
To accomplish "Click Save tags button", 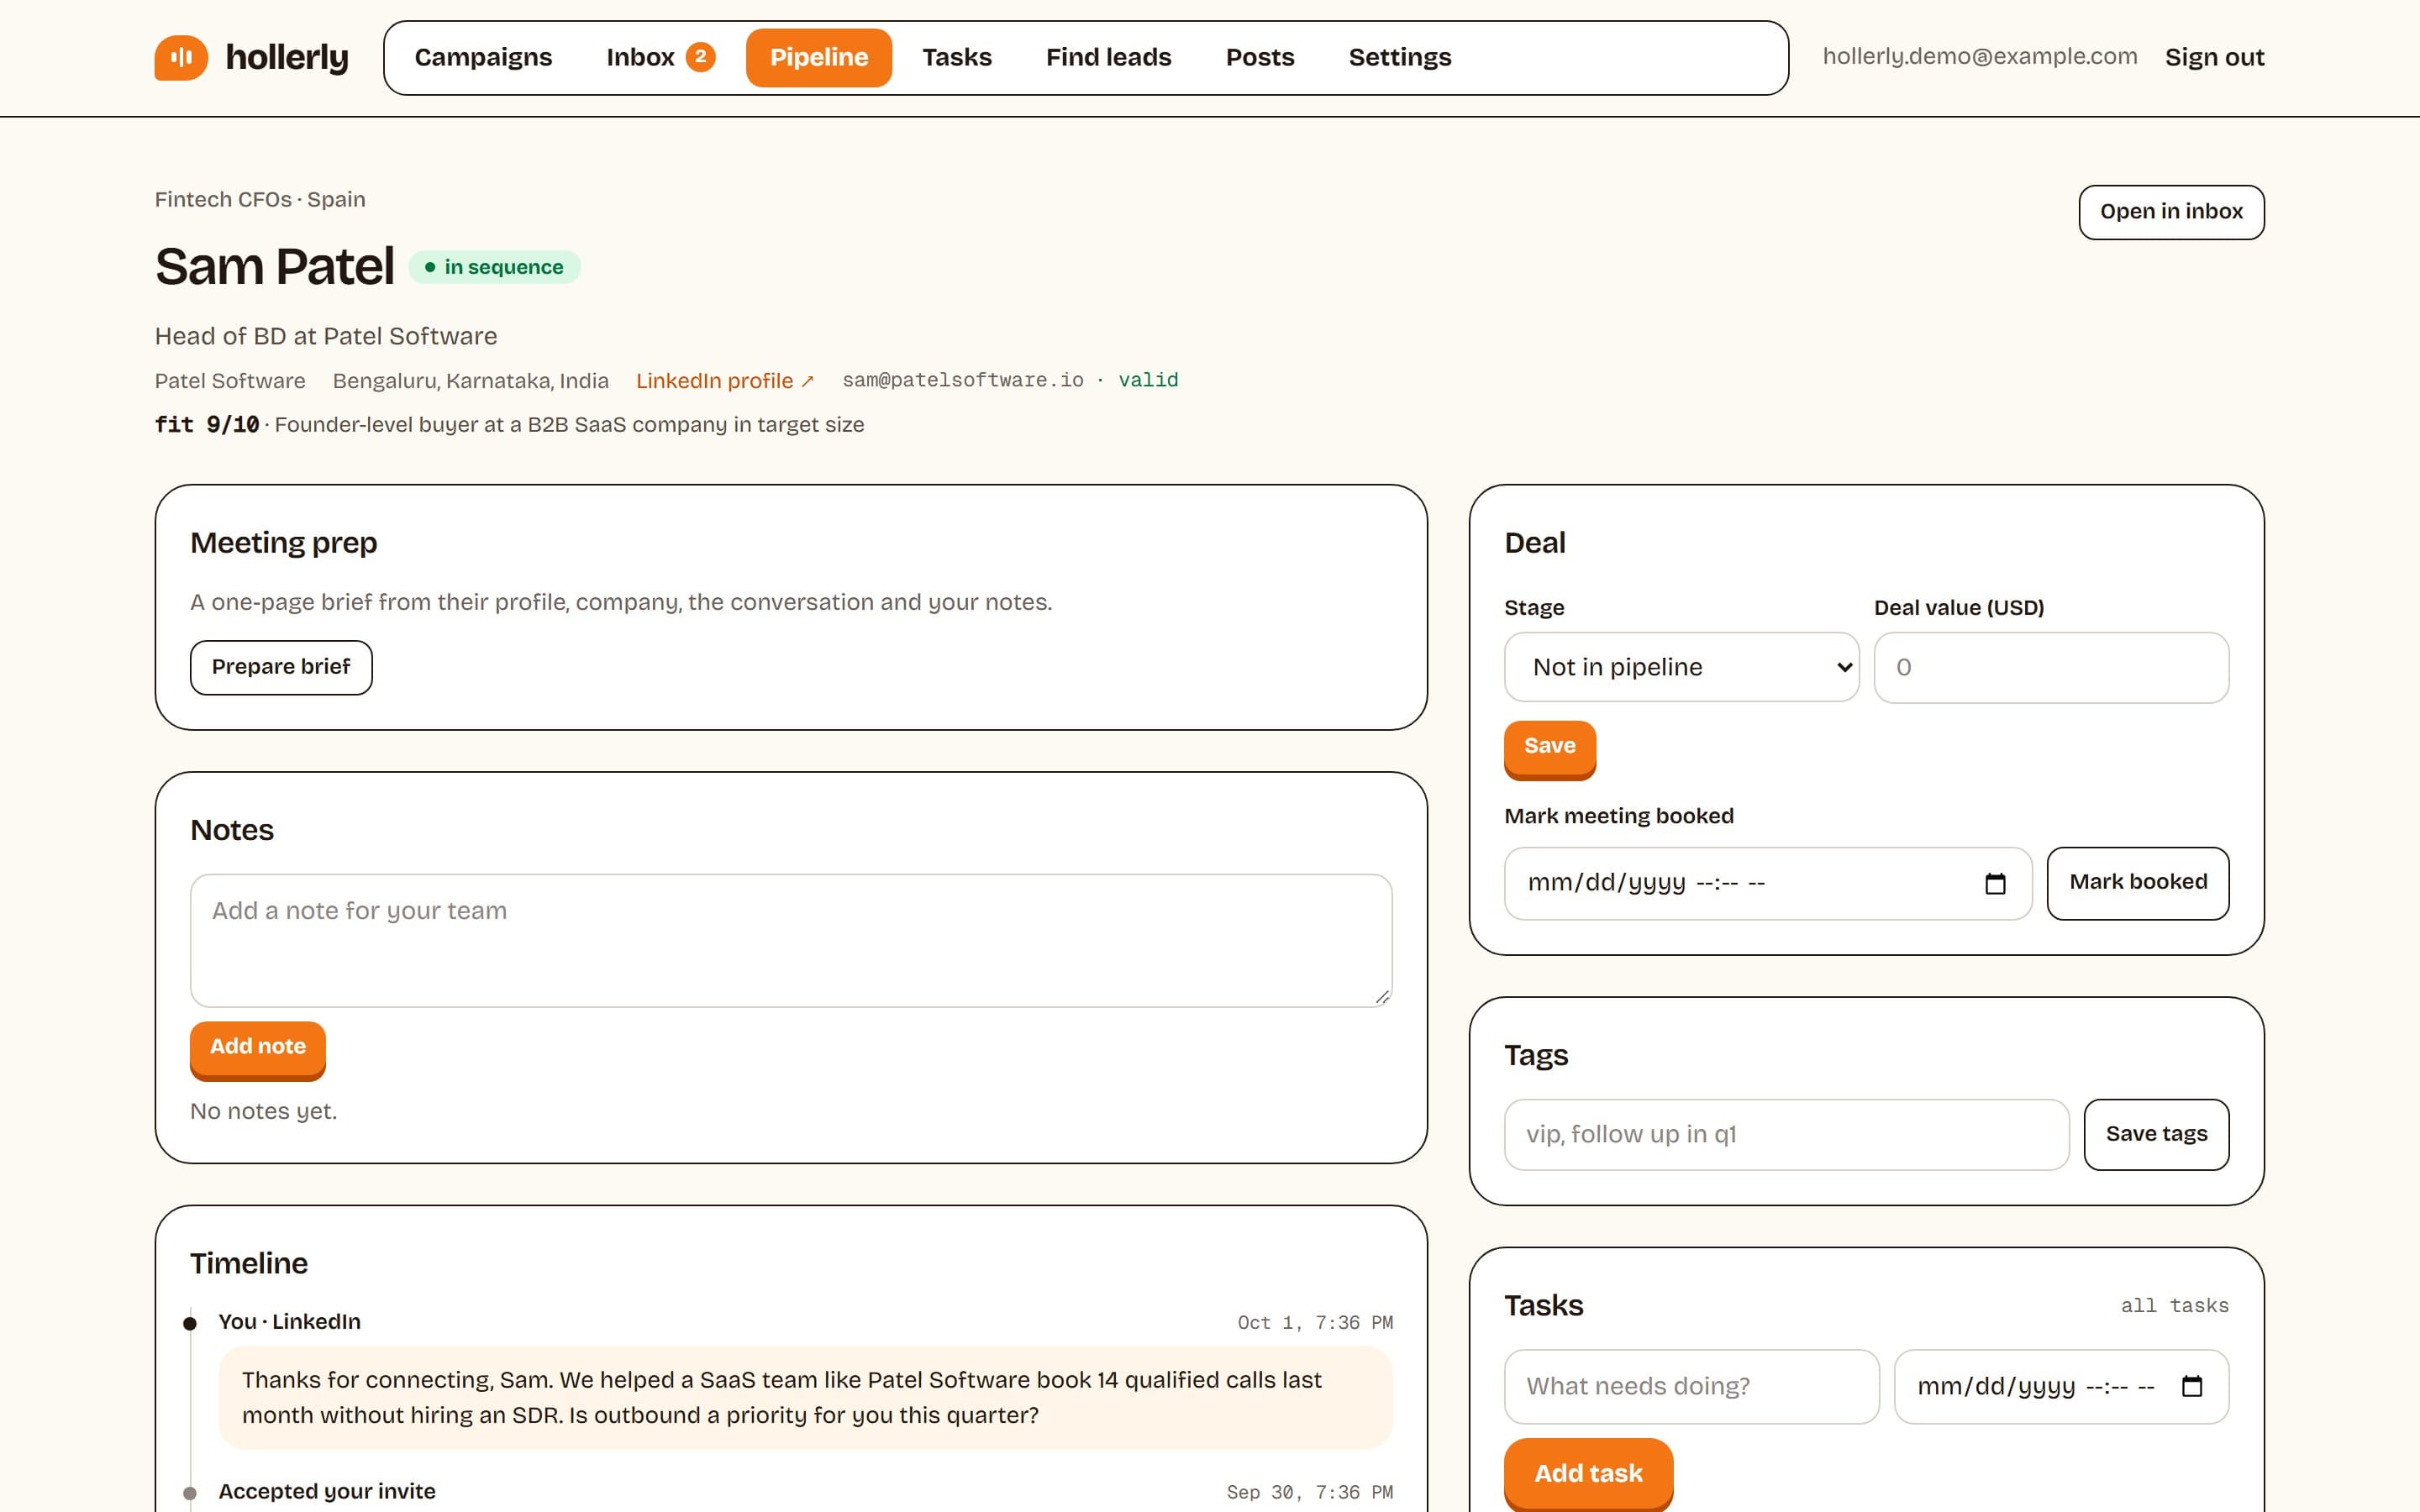I will click(2156, 1134).
